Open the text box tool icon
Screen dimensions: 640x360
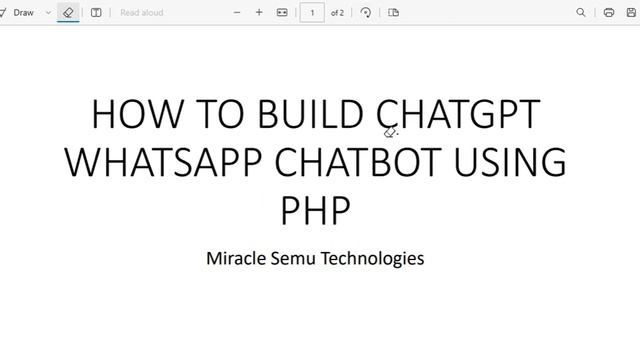click(96, 13)
